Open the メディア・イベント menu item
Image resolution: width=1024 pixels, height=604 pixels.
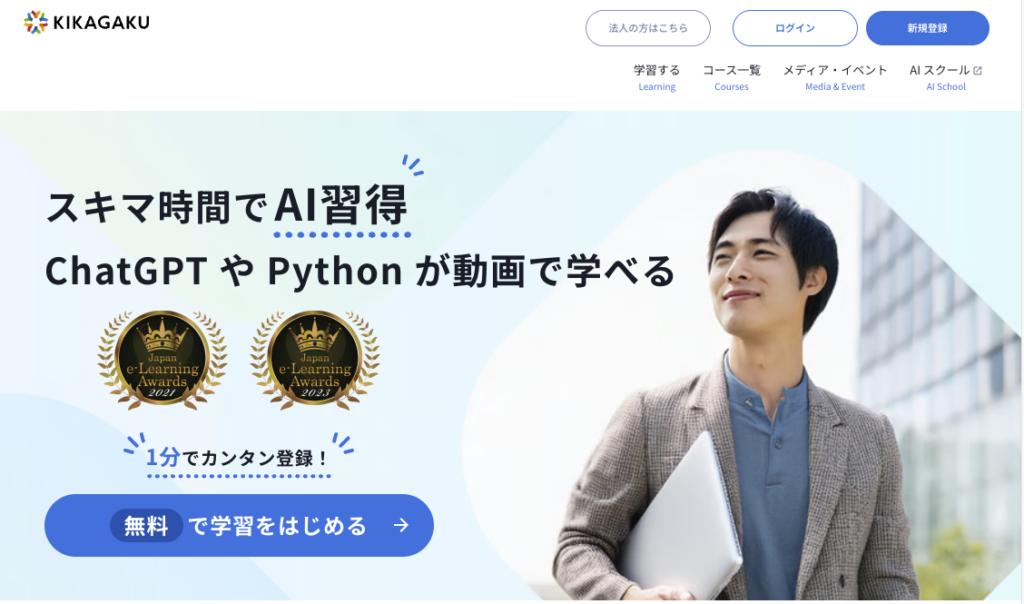pyautogui.click(x=835, y=71)
